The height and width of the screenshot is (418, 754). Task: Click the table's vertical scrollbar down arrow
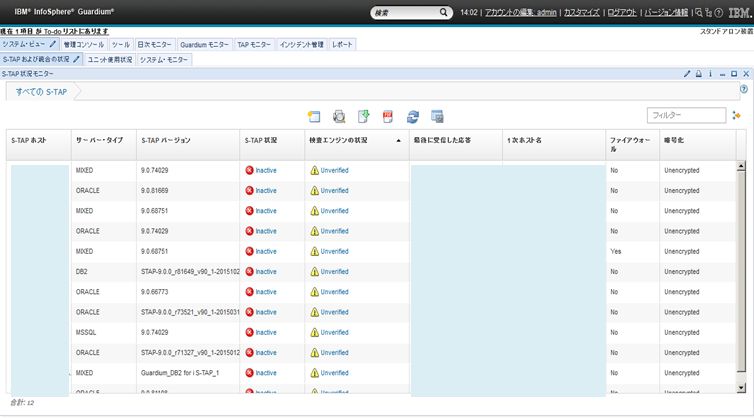click(x=742, y=386)
